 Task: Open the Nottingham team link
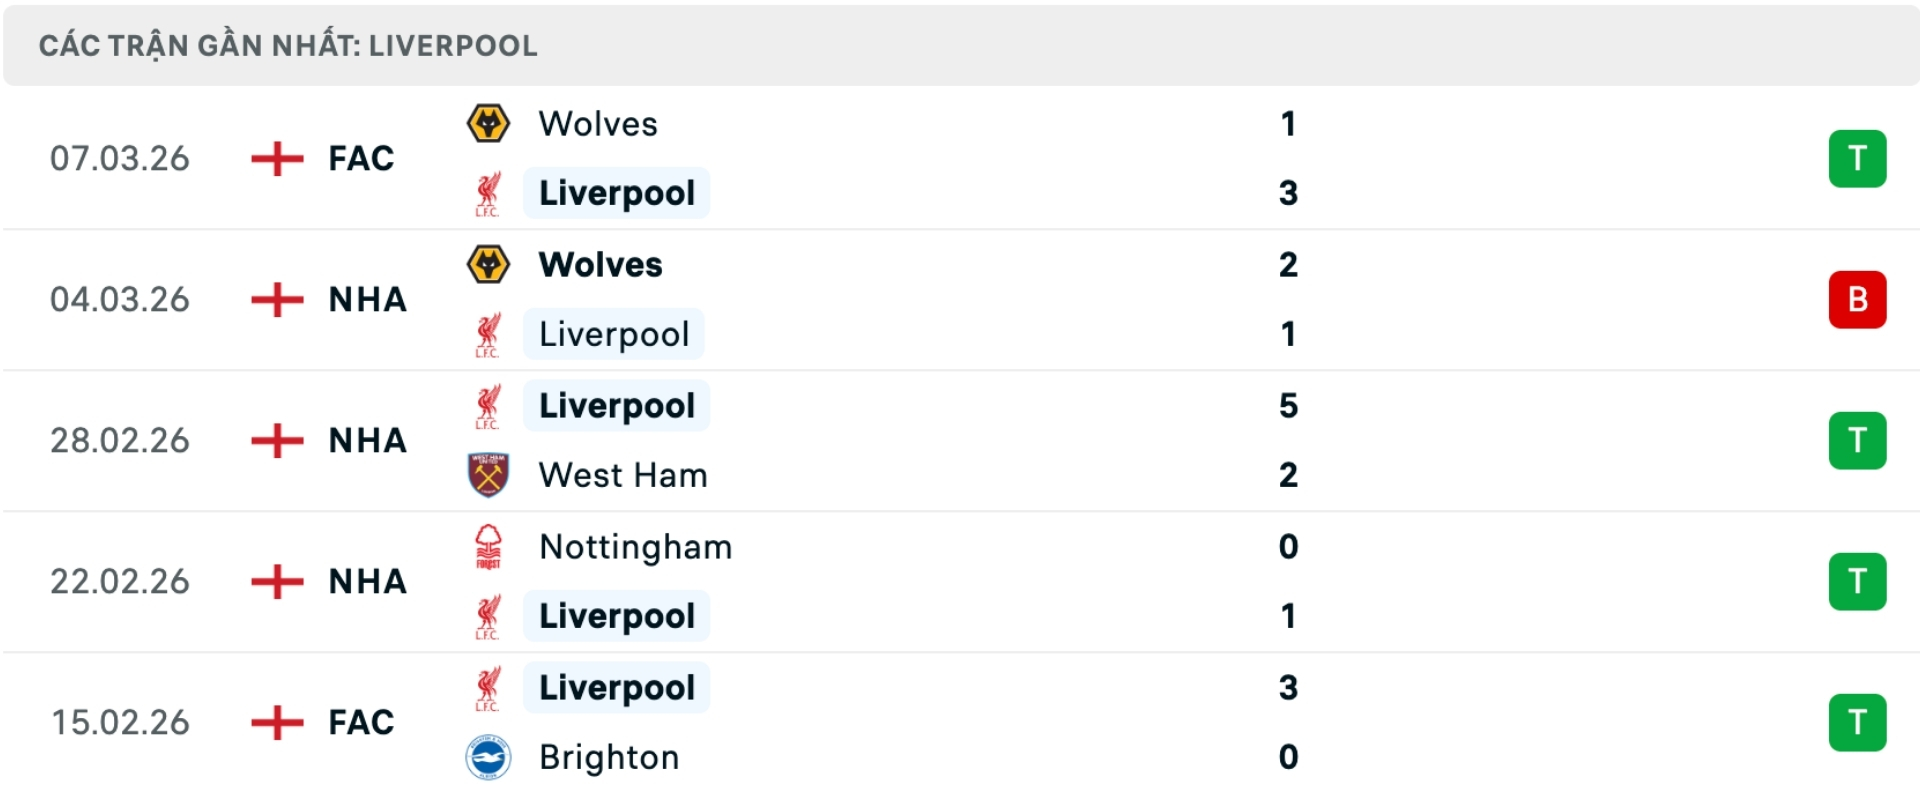coord(635,547)
